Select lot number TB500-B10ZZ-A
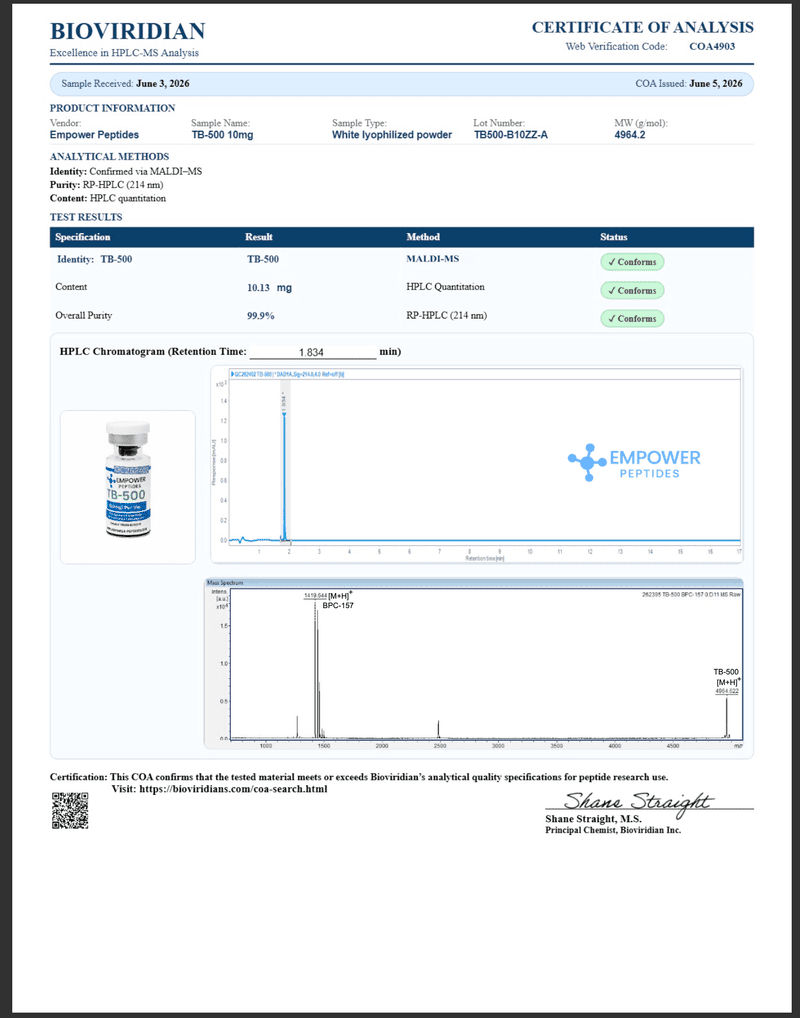The height and width of the screenshot is (1018, 800). [x=510, y=135]
